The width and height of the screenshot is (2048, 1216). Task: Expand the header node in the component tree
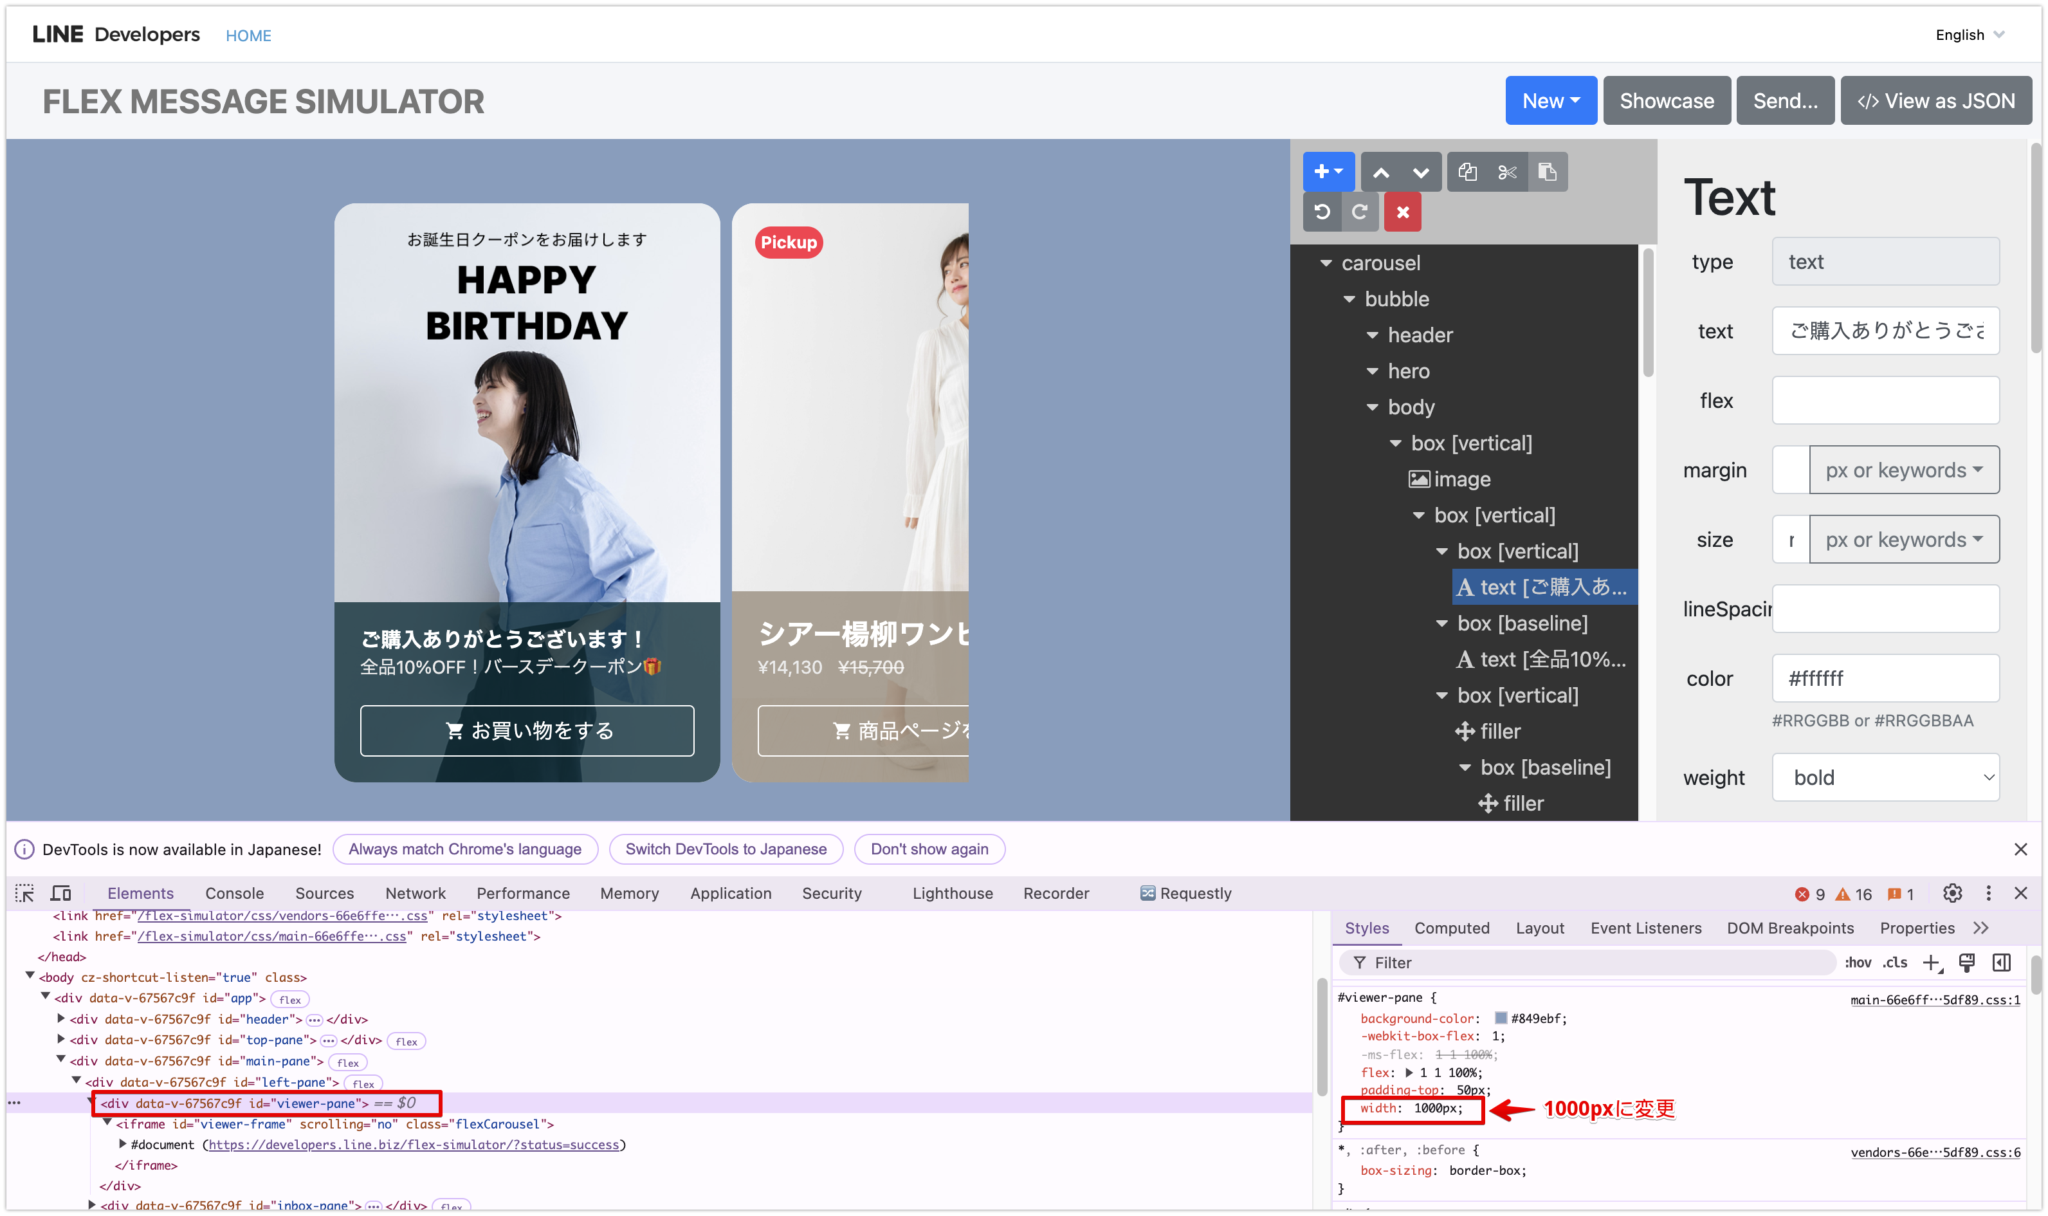coord(1372,335)
